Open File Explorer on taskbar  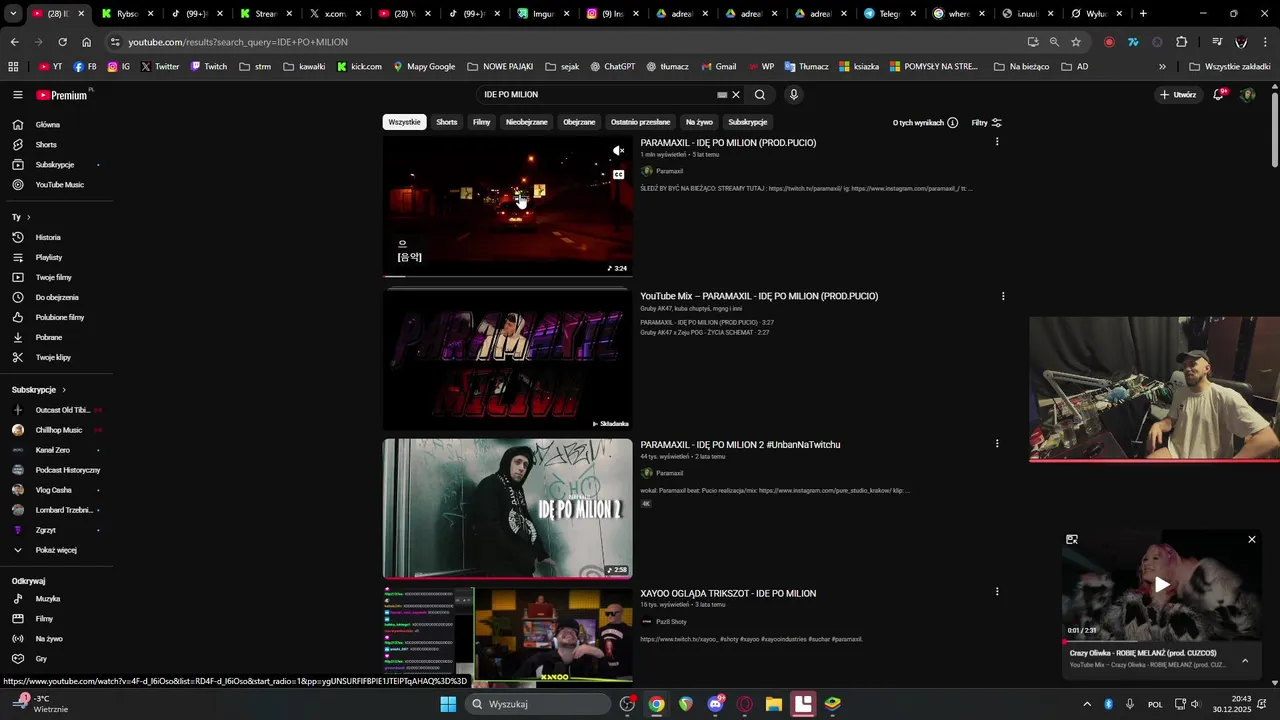774,704
